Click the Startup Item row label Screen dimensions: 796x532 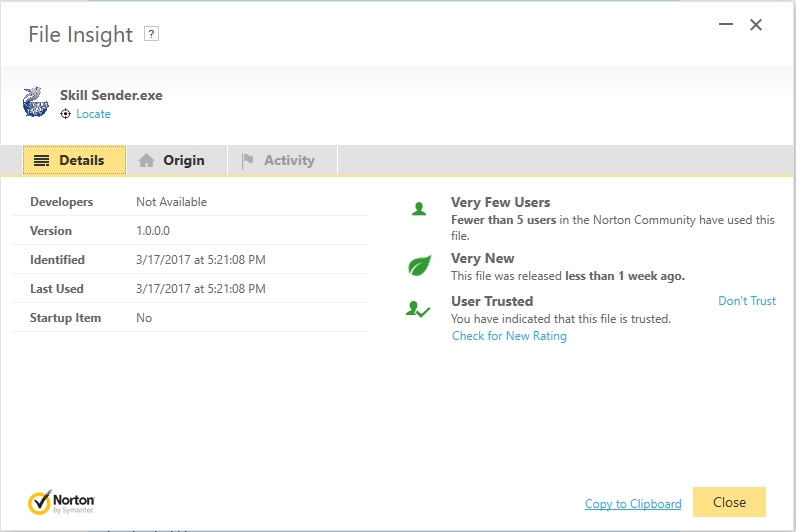point(65,317)
